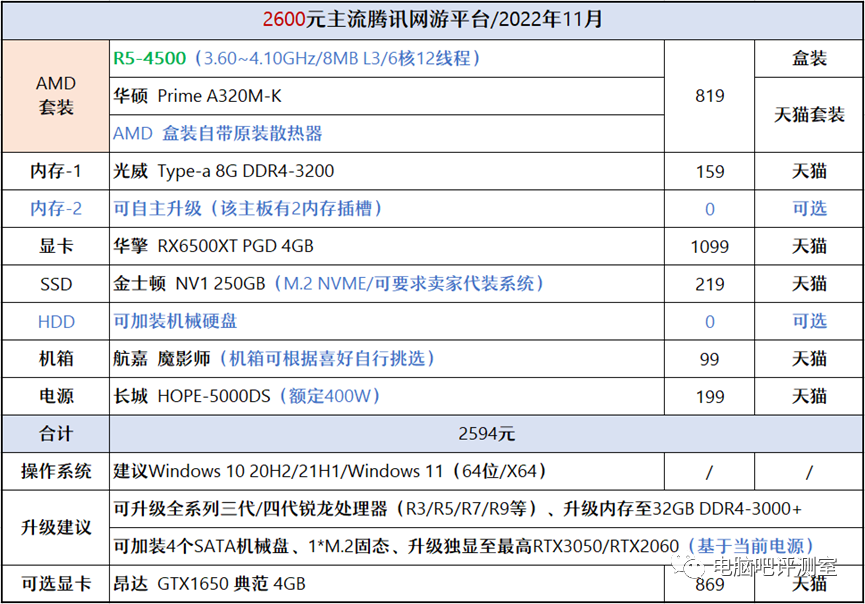This screenshot has height=604, width=865.
Task: Click the '航嘉 魔影师' case cell
Action: [386, 359]
